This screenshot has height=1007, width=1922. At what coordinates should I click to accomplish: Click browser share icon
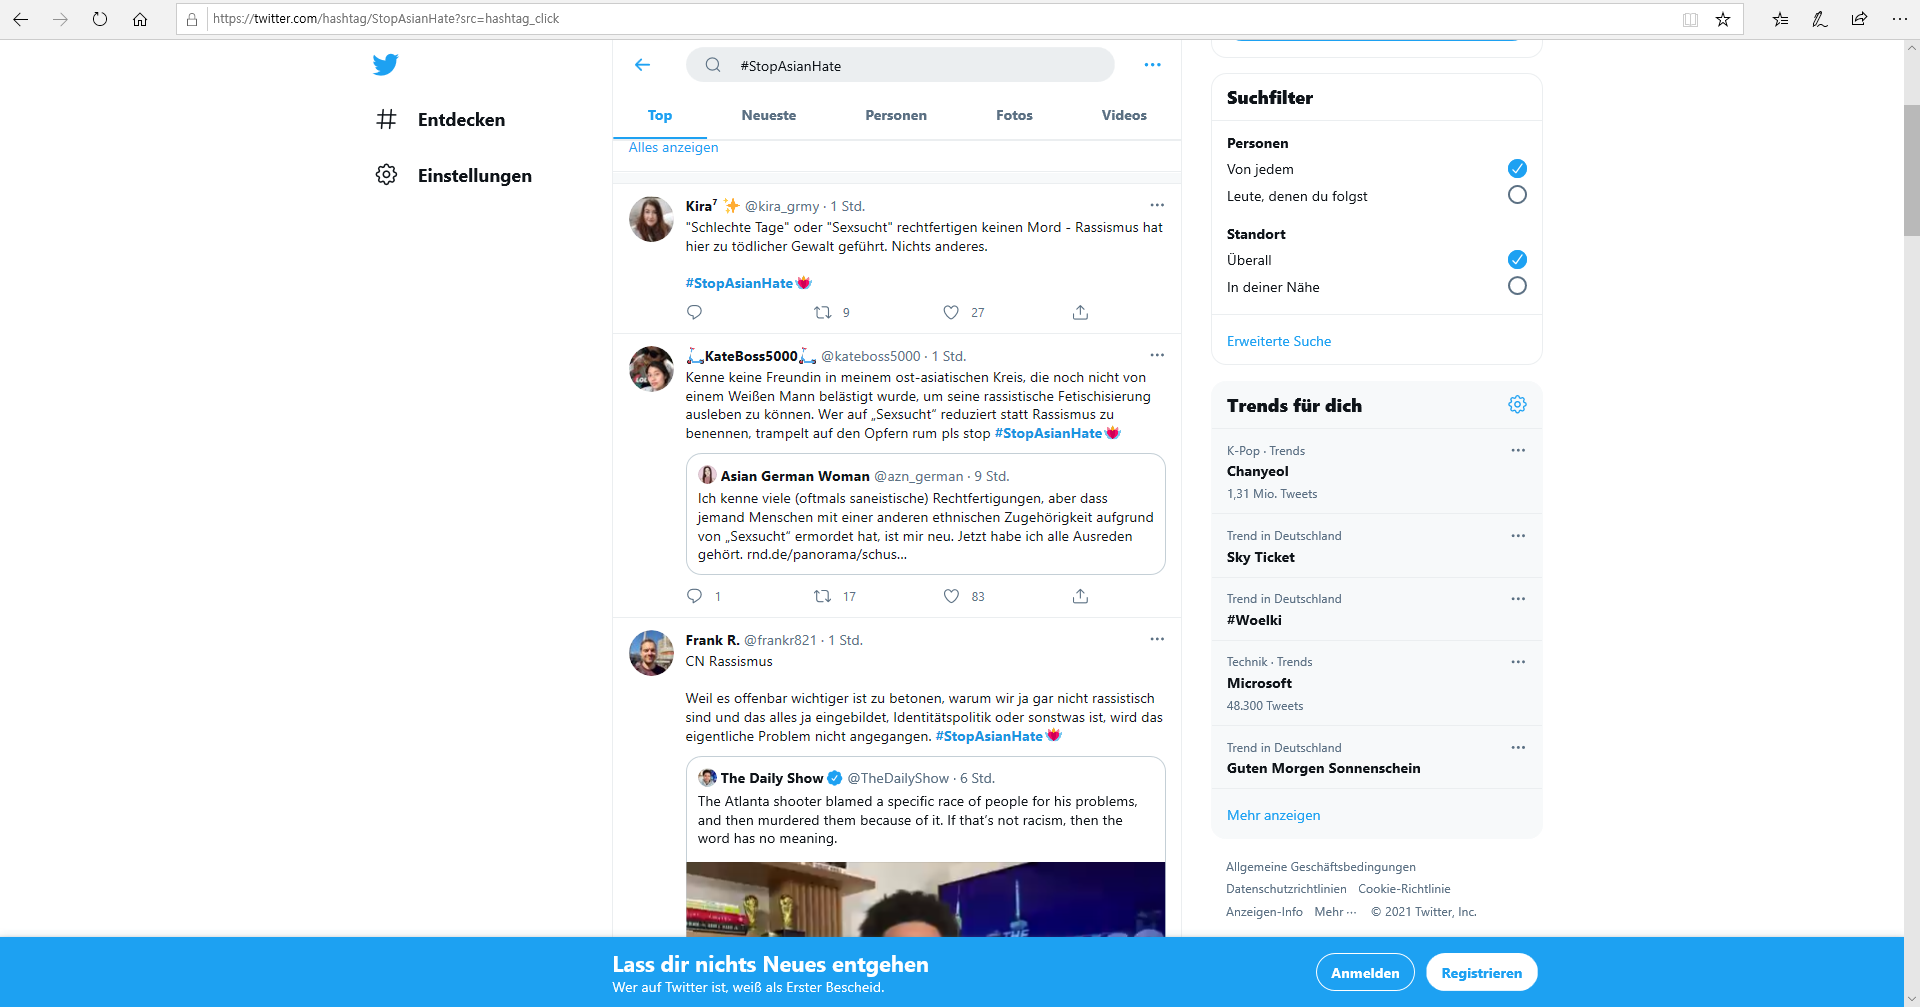(x=1859, y=19)
